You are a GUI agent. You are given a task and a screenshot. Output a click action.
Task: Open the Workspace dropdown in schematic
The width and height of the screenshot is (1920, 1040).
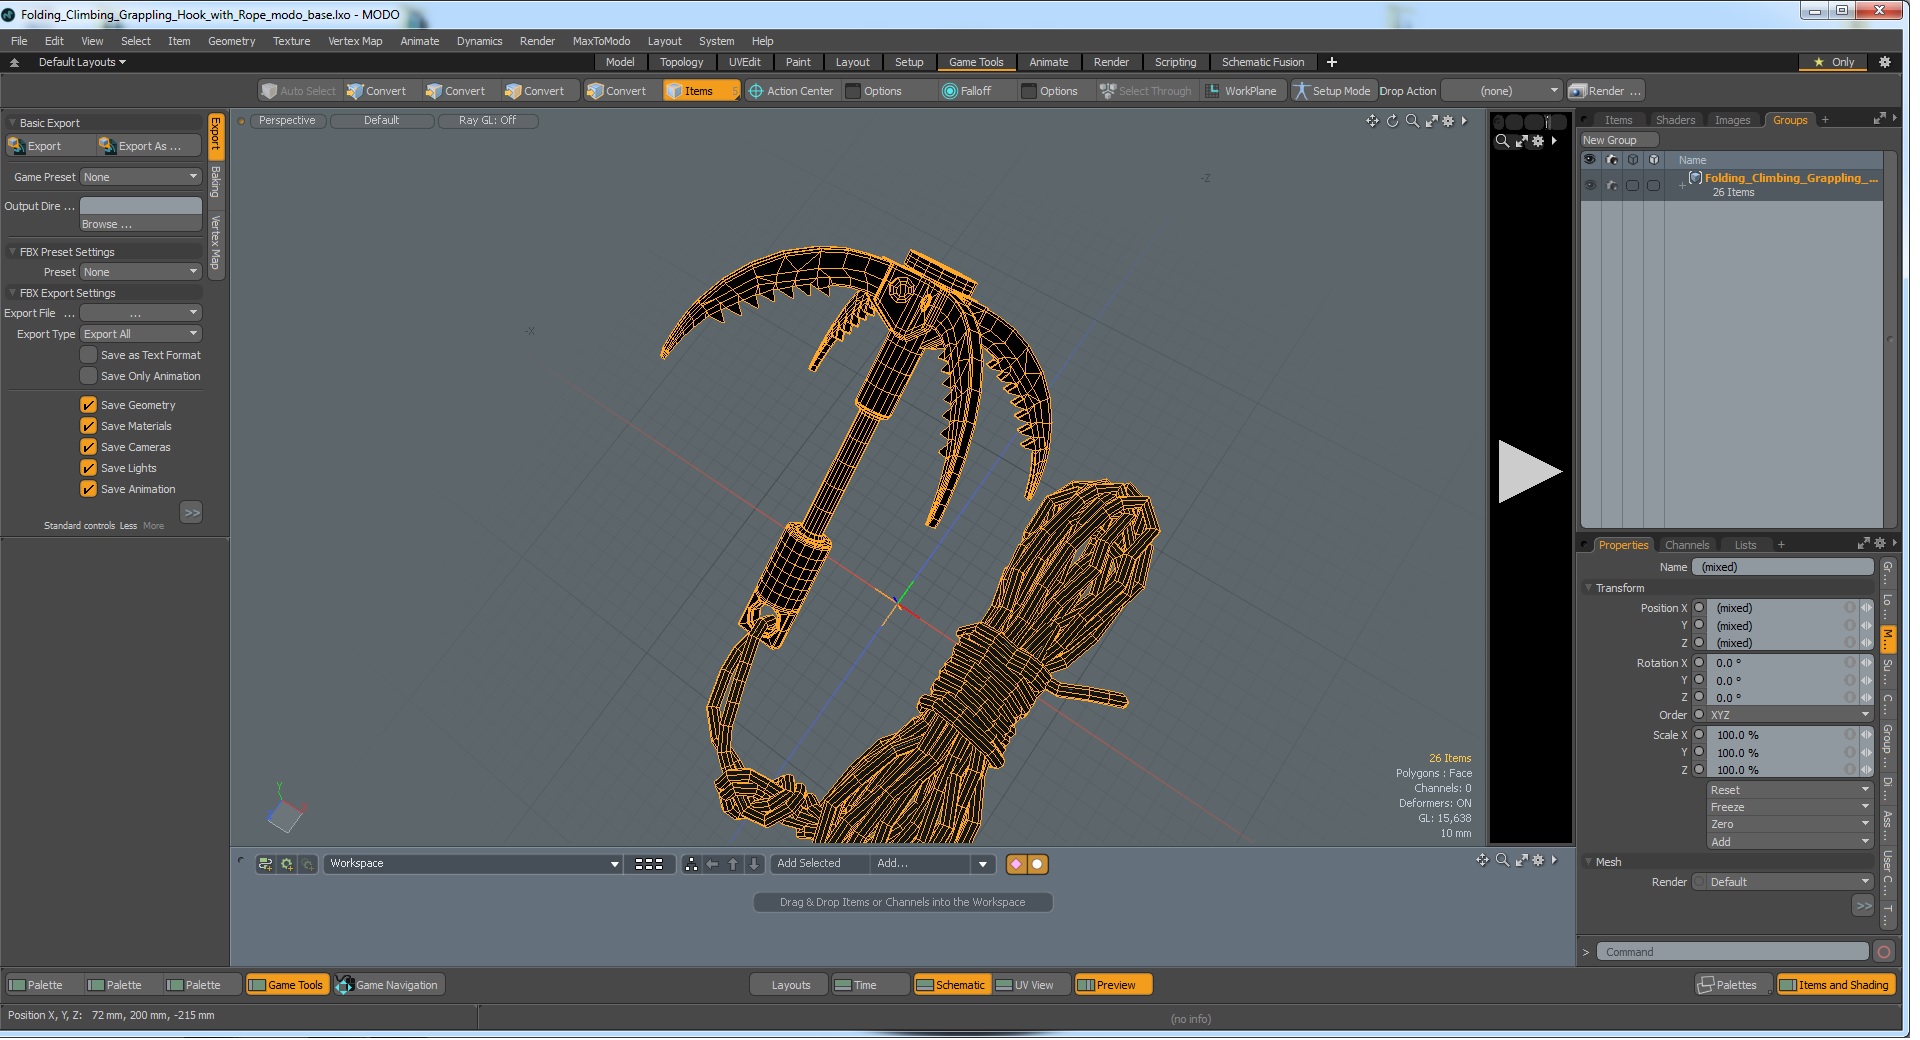(x=473, y=864)
